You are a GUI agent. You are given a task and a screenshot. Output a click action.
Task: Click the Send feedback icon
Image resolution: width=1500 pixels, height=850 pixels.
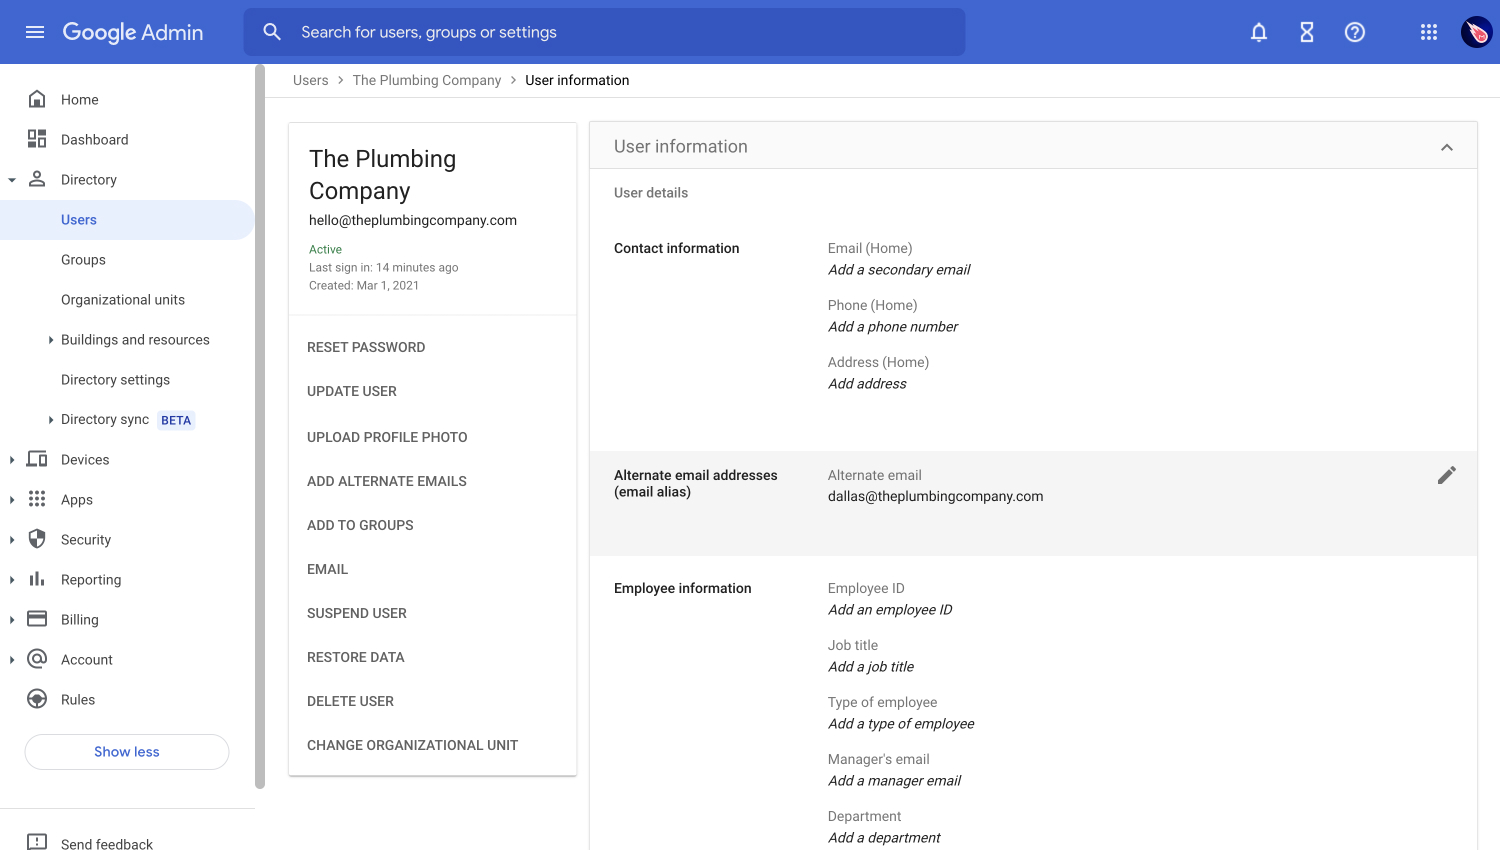tap(37, 842)
